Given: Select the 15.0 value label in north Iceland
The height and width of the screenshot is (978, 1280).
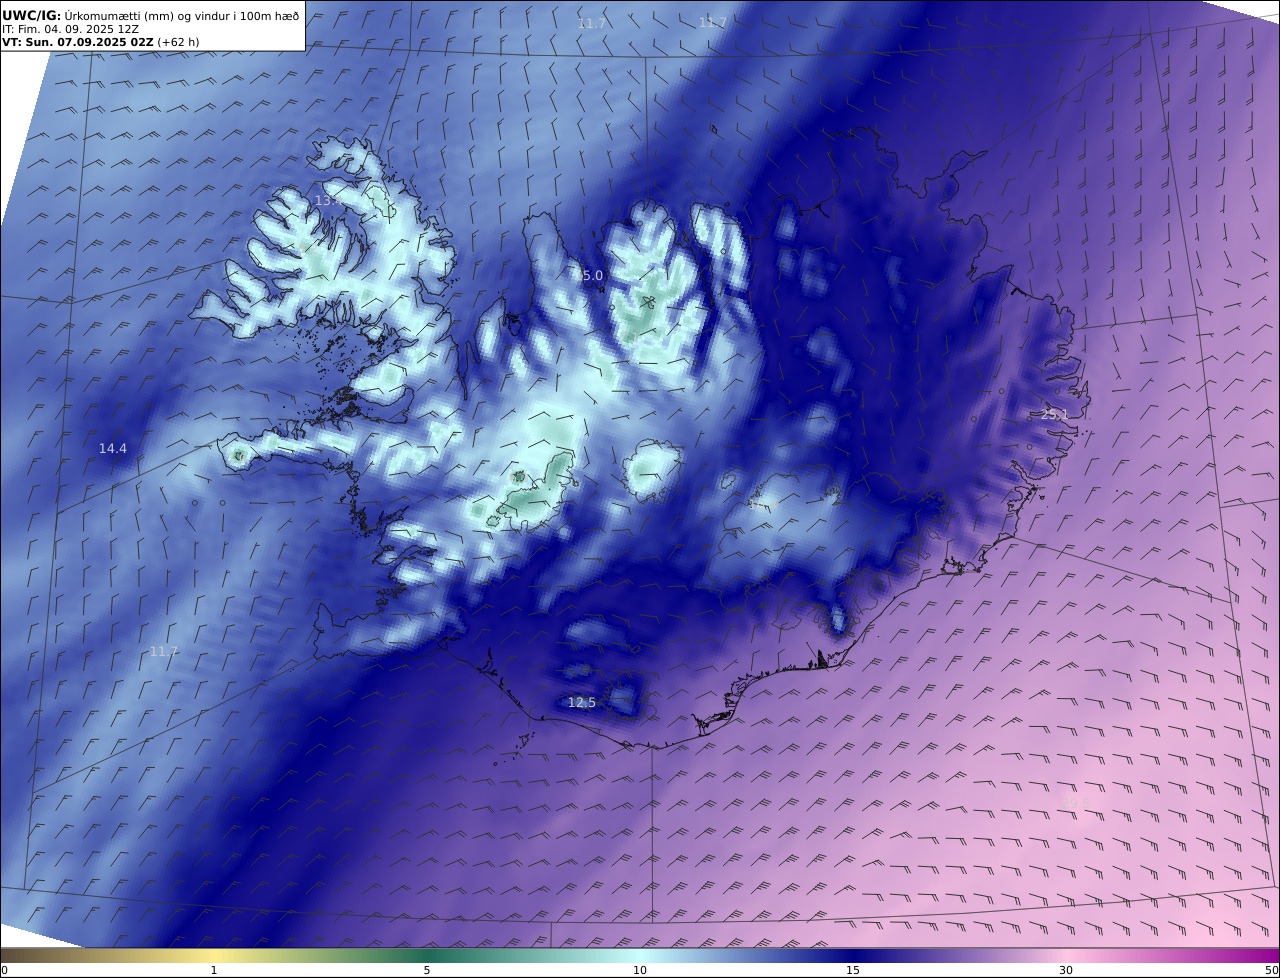Looking at the screenshot, I should click(589, 275).
